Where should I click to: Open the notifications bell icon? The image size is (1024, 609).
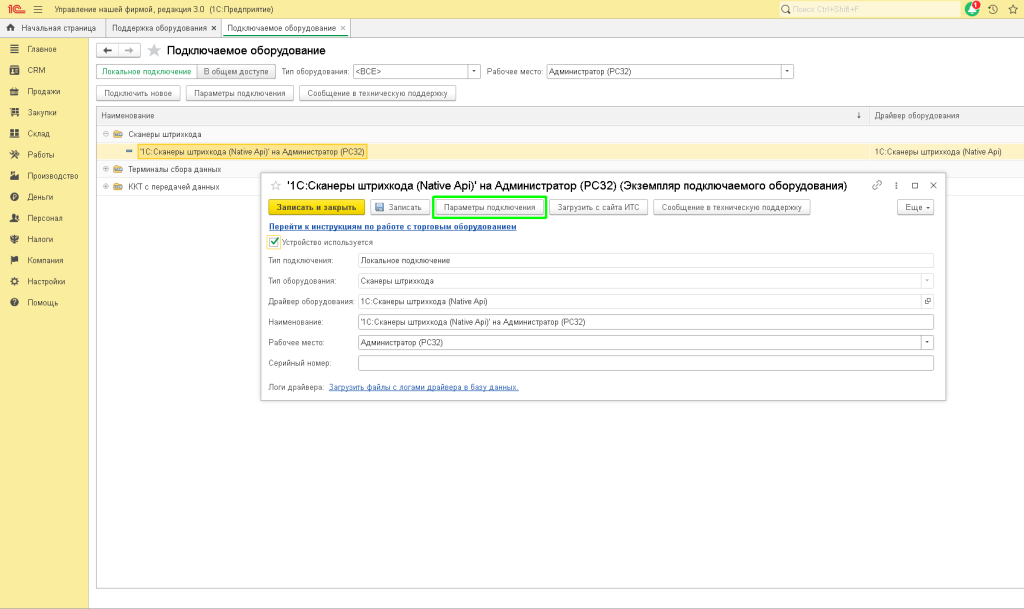(972, 8)
